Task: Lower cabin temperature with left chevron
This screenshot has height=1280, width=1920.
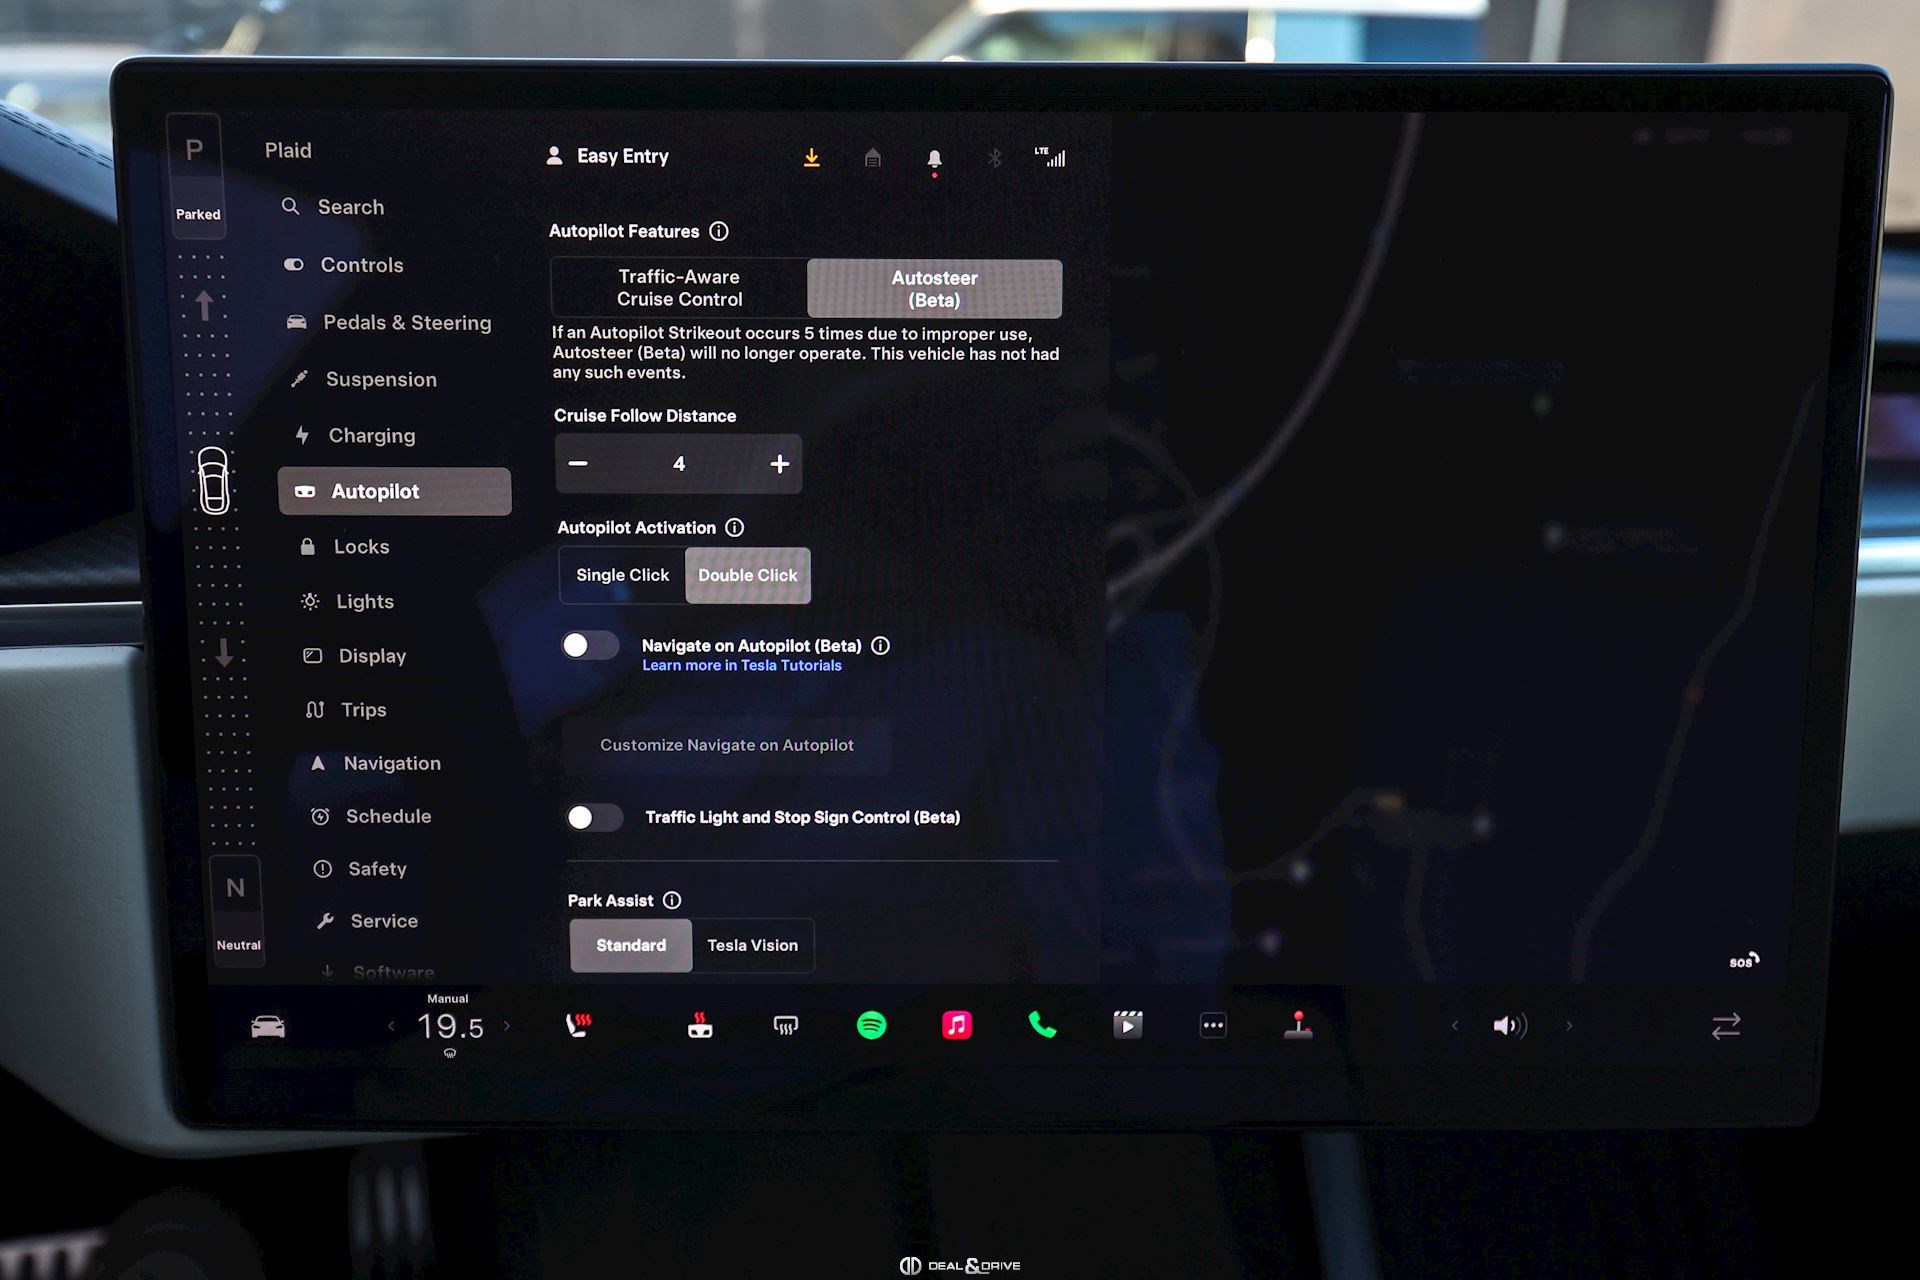Action: click(x=392, y=1026)
